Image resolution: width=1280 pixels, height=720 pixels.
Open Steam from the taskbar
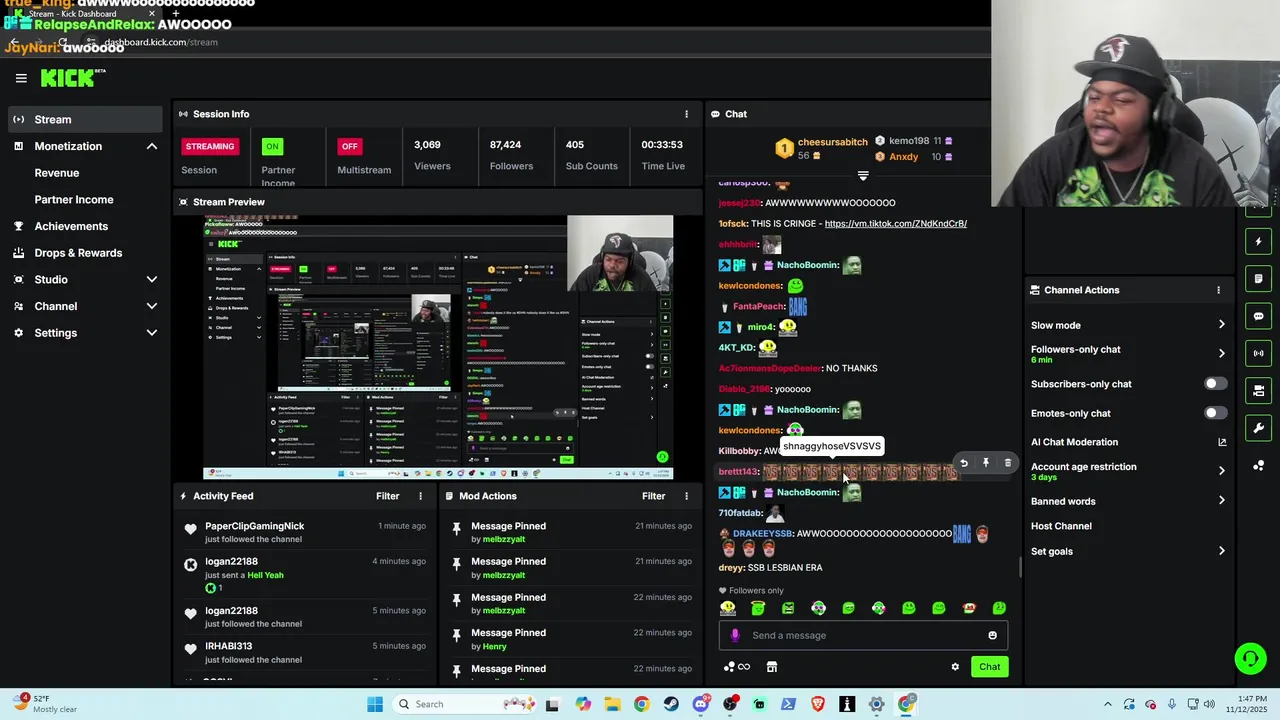click(x=671, y=704)
